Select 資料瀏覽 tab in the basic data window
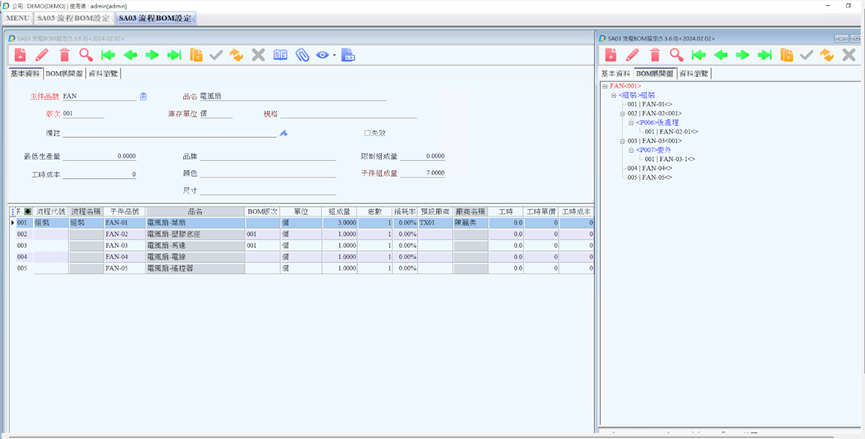 tap(103, 73)
